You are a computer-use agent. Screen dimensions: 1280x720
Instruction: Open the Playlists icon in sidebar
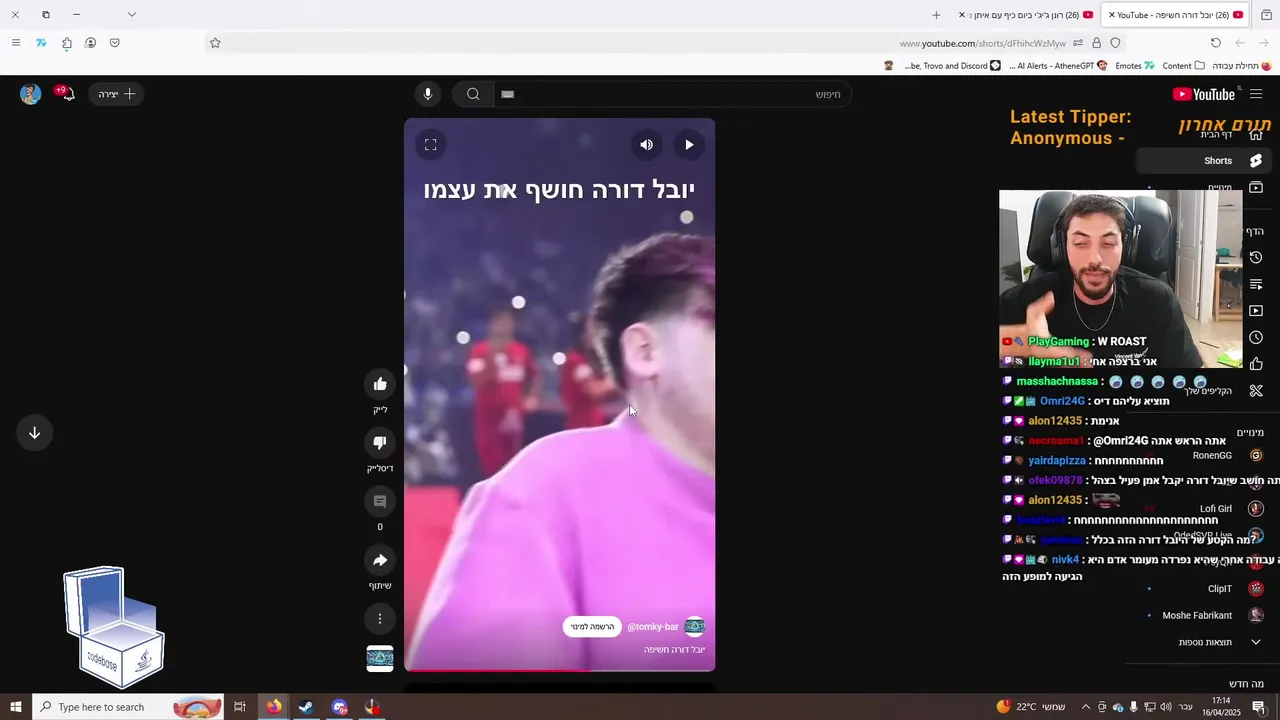(1256, 285)
